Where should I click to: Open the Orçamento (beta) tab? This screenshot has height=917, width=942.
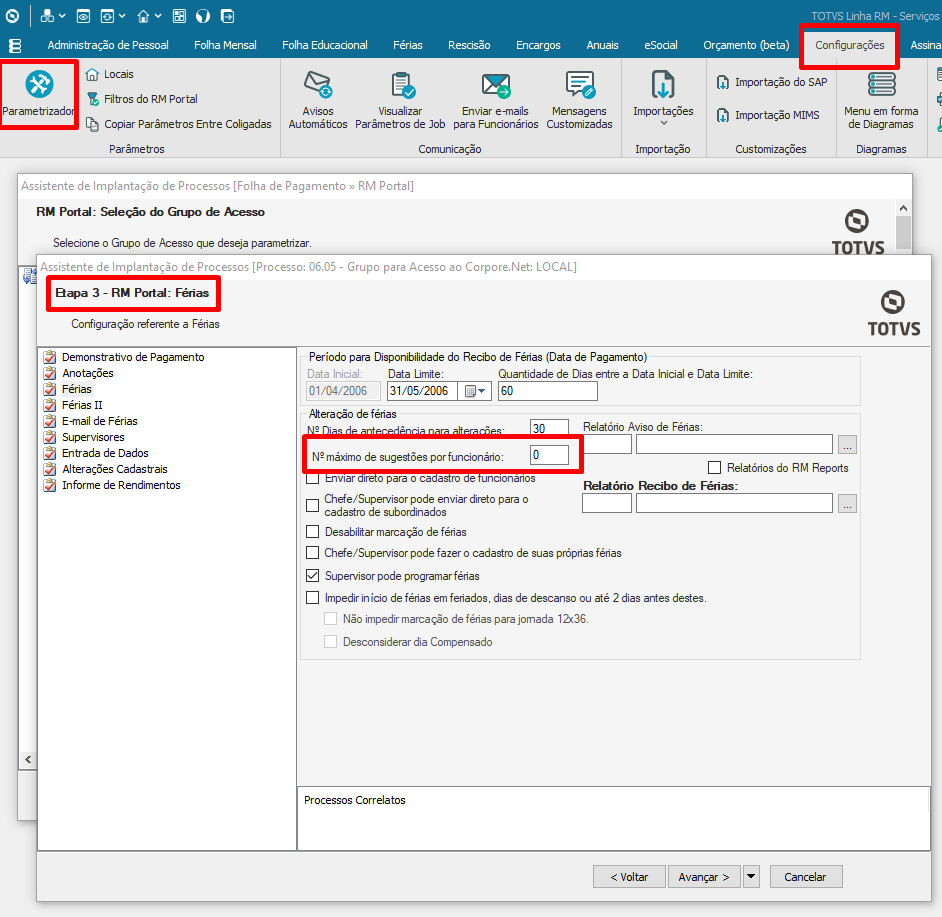click(746, 45)
